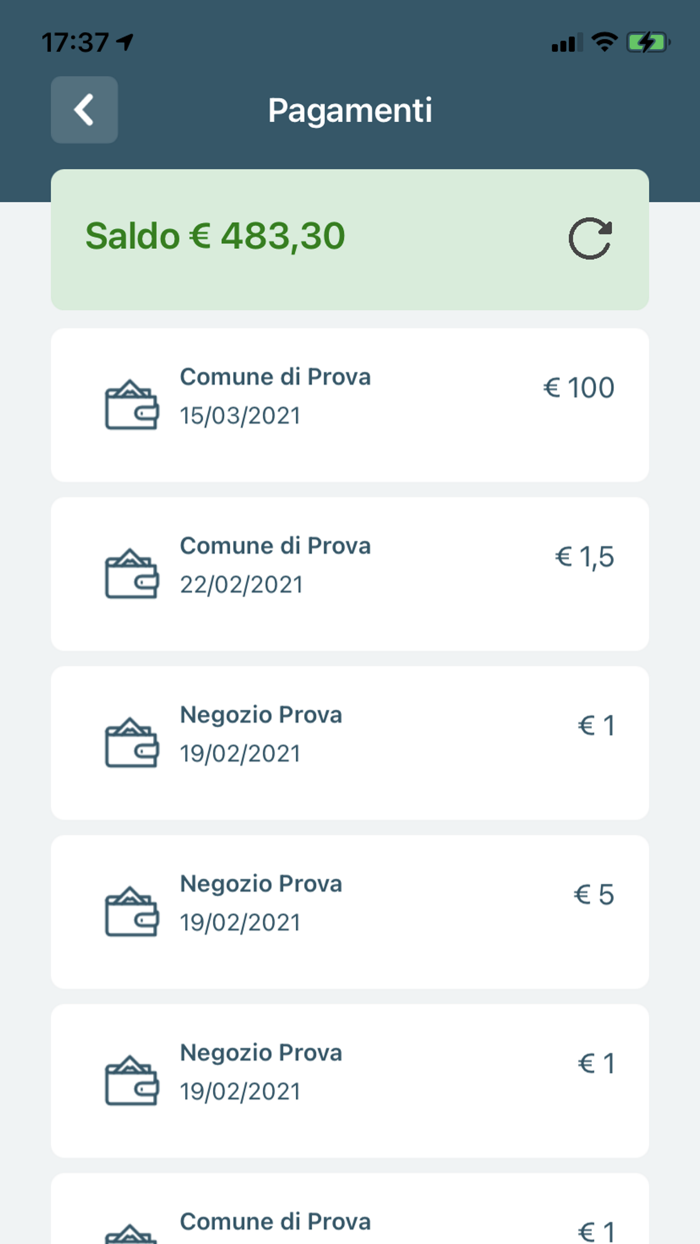Tap the back arrow button
The width and height of the screenshot is (700, 1244).
click(84, 110)
